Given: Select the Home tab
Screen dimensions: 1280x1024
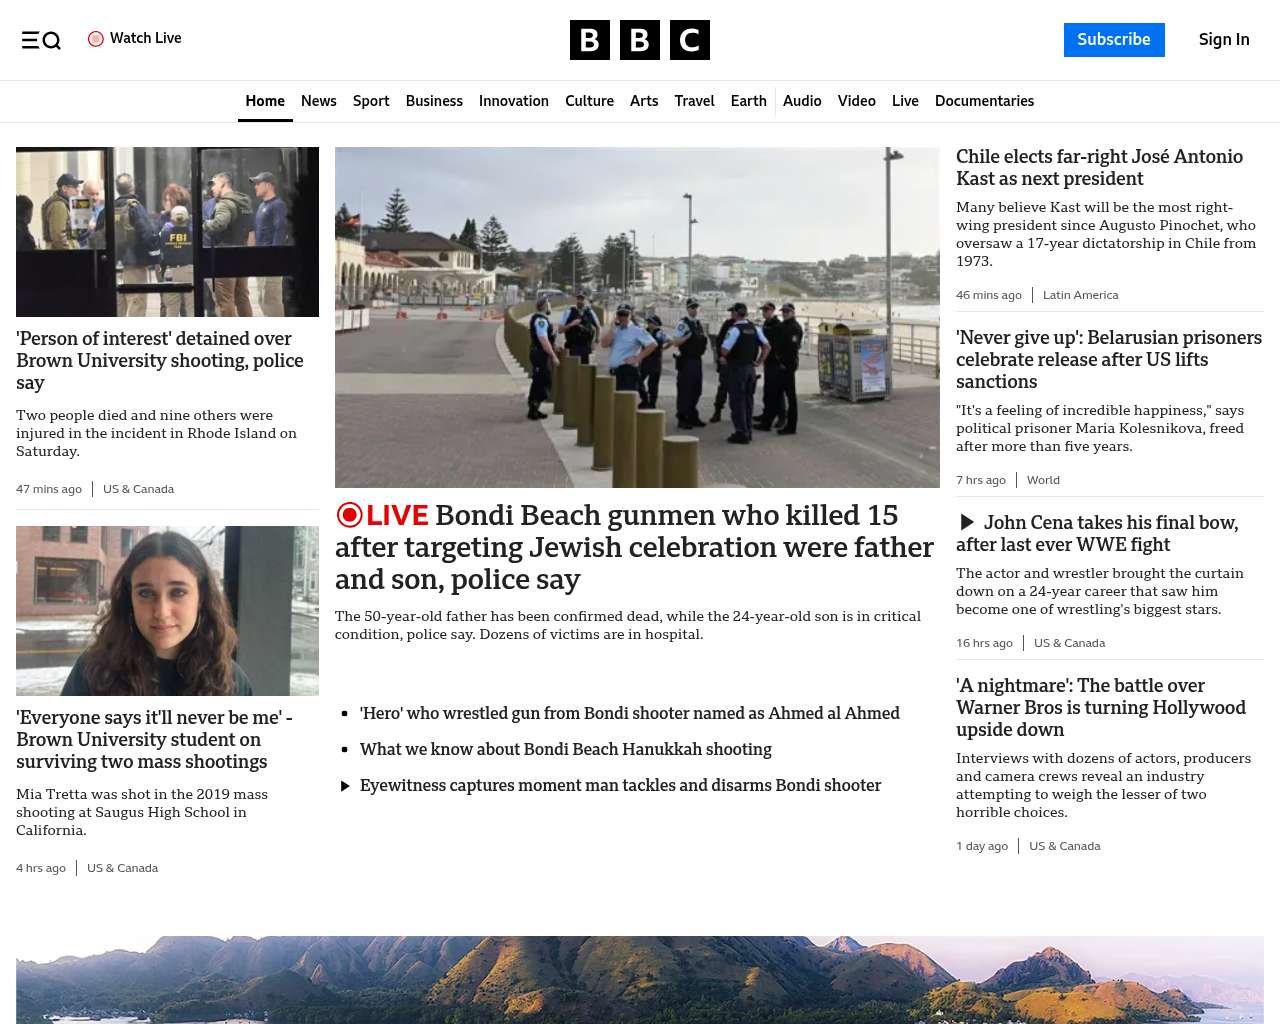Looking at the screenshot, I should tap(265, 101).
